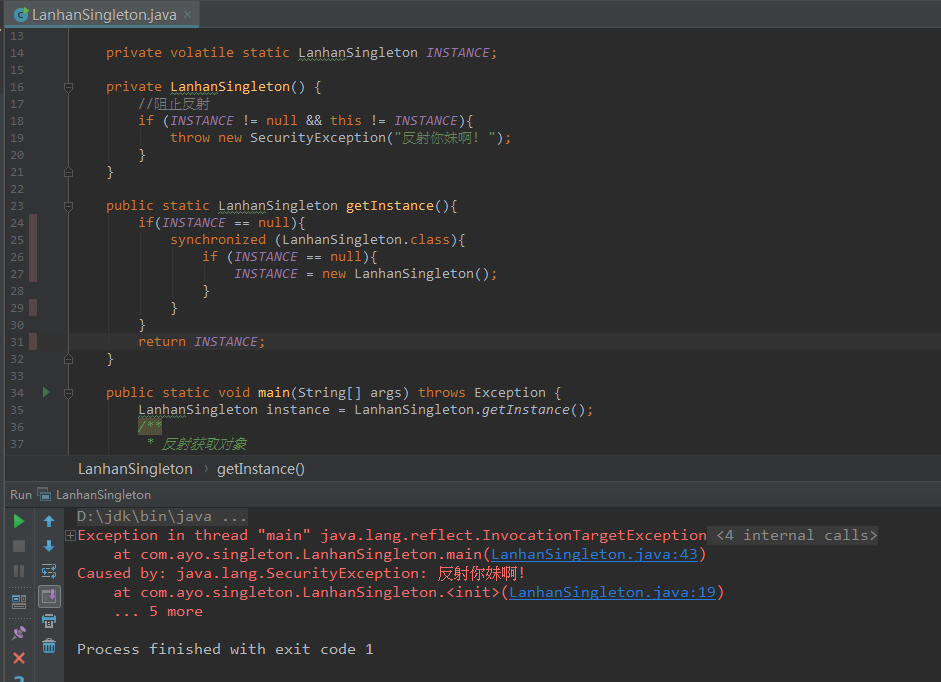This screenshot has height=682, width=941.
Task: Click the Help question mark icon
Action: pos(19,678)
